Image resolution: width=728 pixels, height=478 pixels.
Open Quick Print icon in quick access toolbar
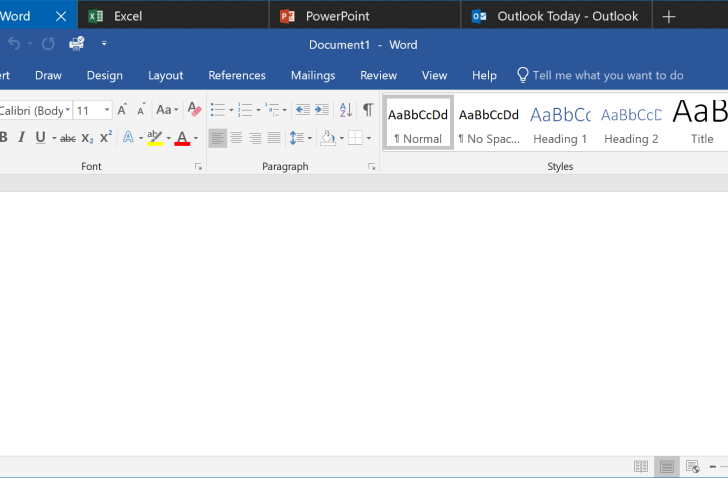(77, 44)
